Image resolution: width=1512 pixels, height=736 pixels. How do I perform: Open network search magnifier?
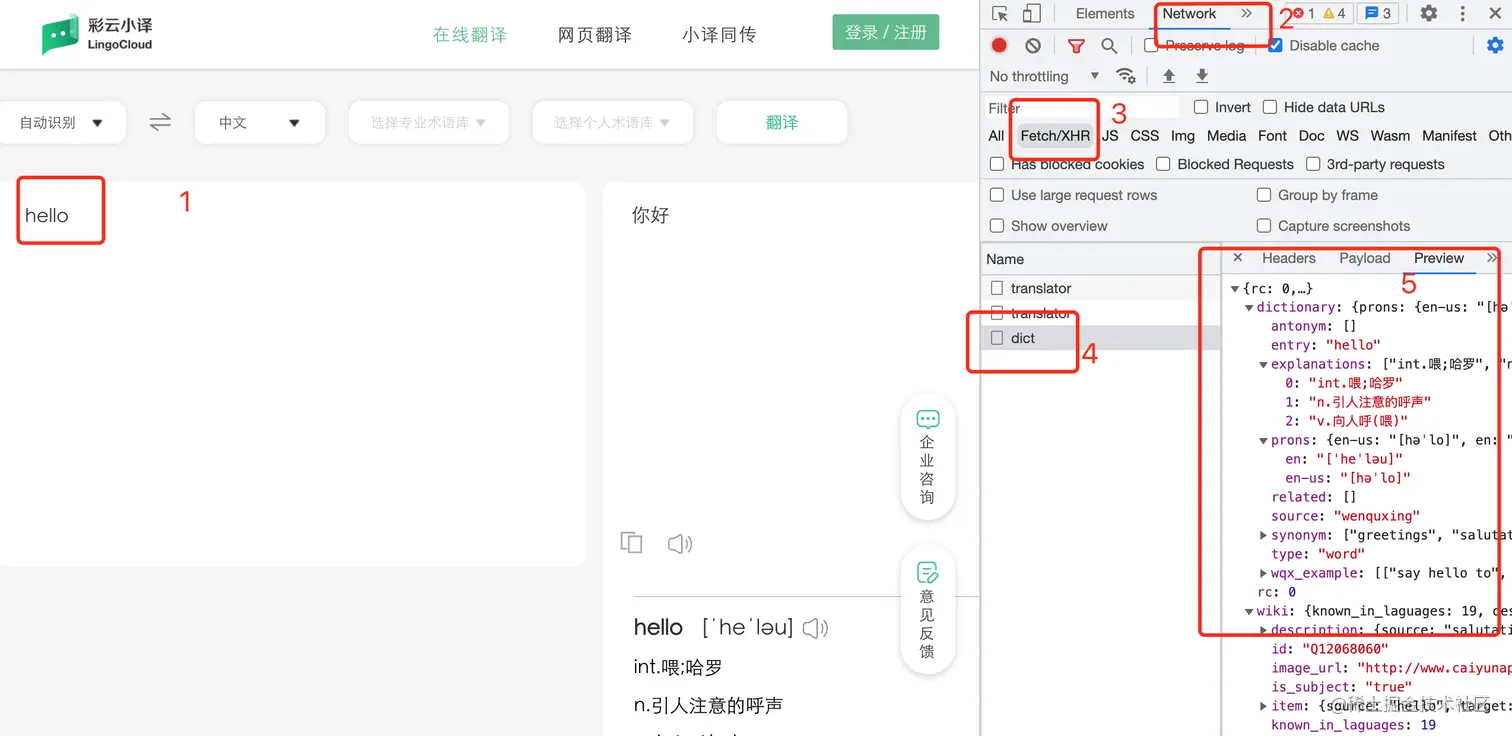(x=1109, y=45)
